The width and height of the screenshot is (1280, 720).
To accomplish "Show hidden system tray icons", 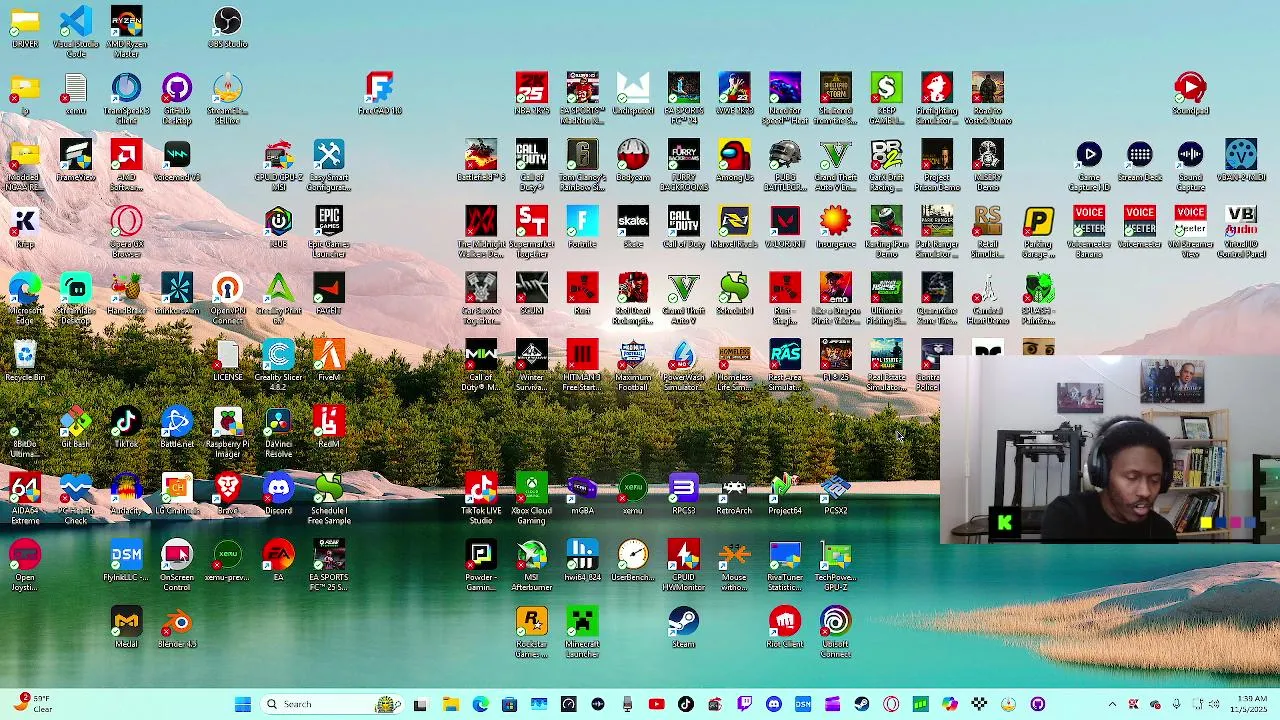I will coord(1112,704).
